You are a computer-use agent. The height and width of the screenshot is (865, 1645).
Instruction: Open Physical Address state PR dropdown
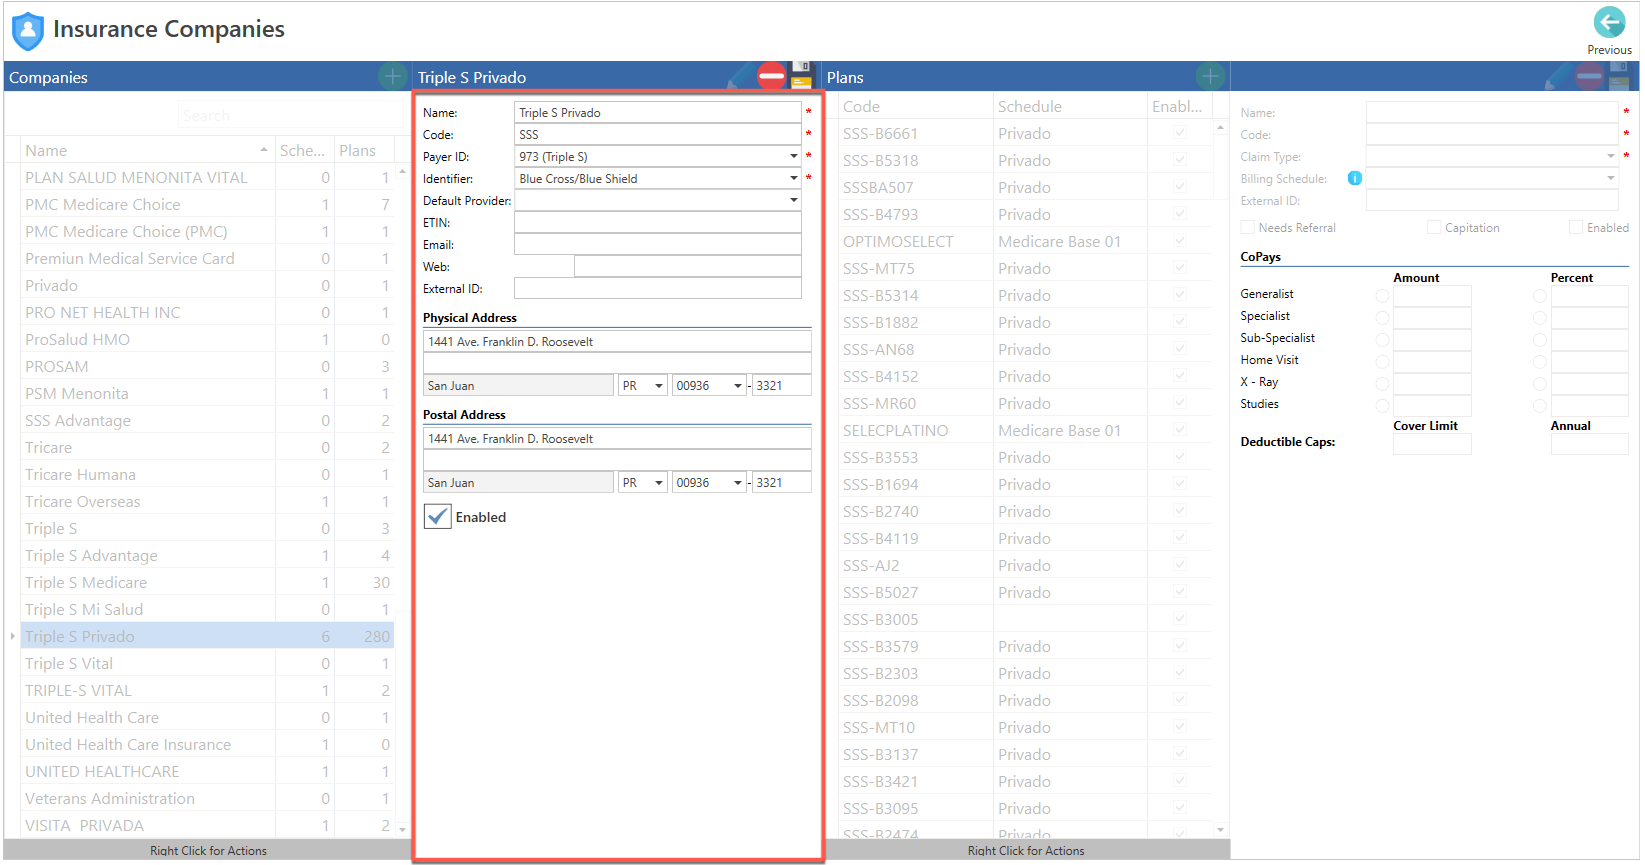[x=659, y=385]
